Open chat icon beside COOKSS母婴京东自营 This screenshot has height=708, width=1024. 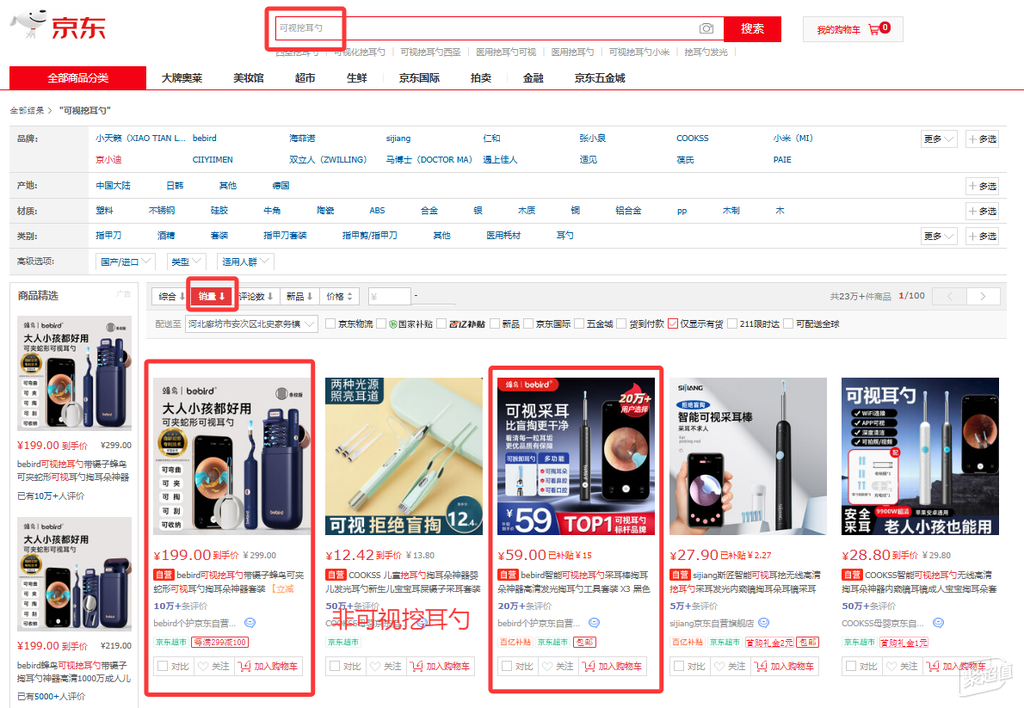pyautogui.click(x=938, y=623)
